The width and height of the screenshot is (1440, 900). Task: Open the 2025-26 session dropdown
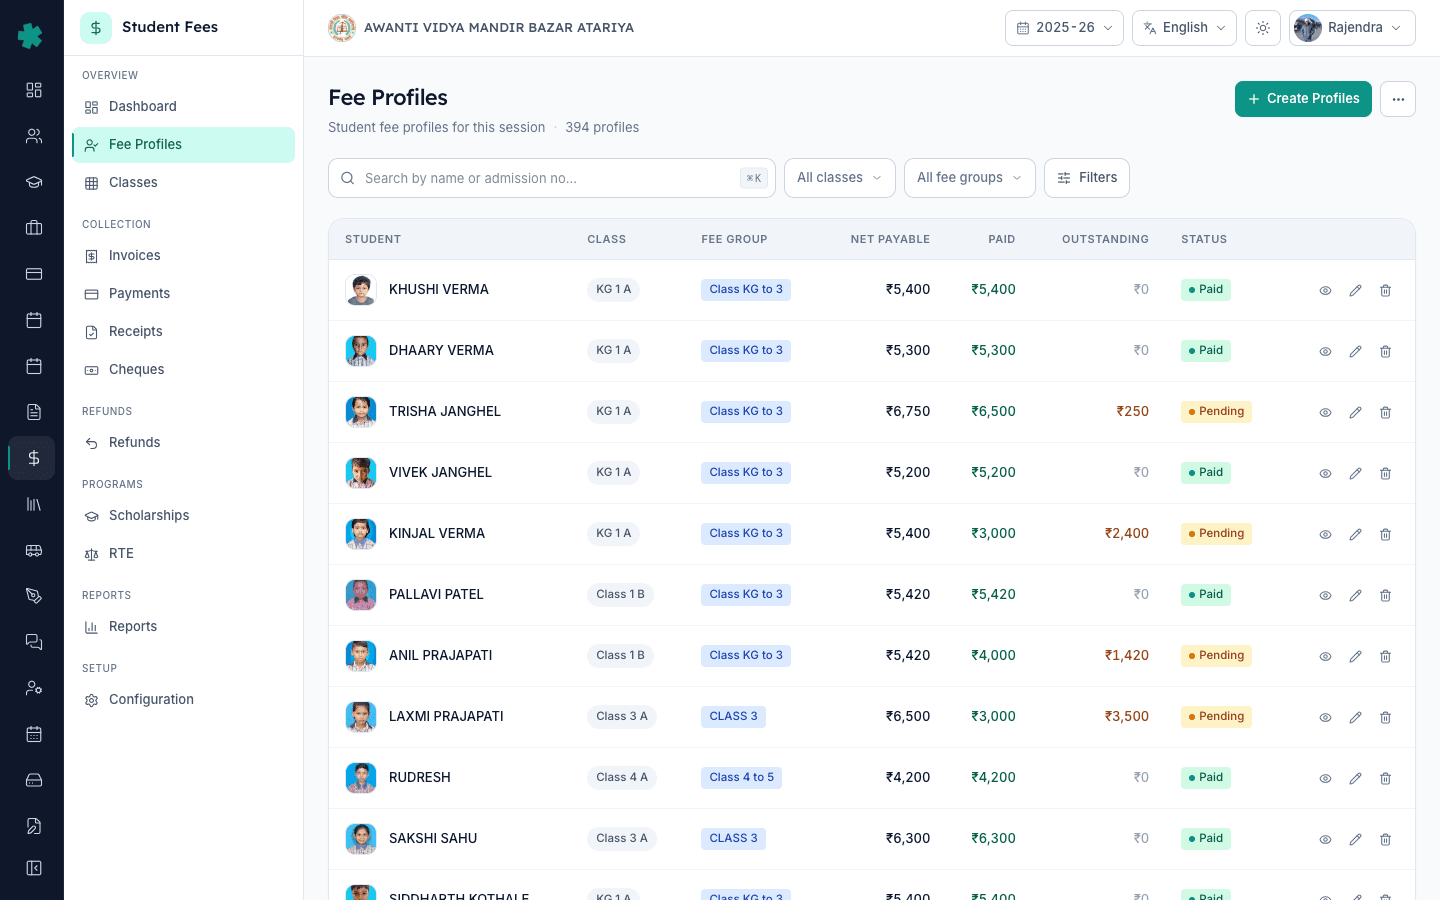(1064, 28)
